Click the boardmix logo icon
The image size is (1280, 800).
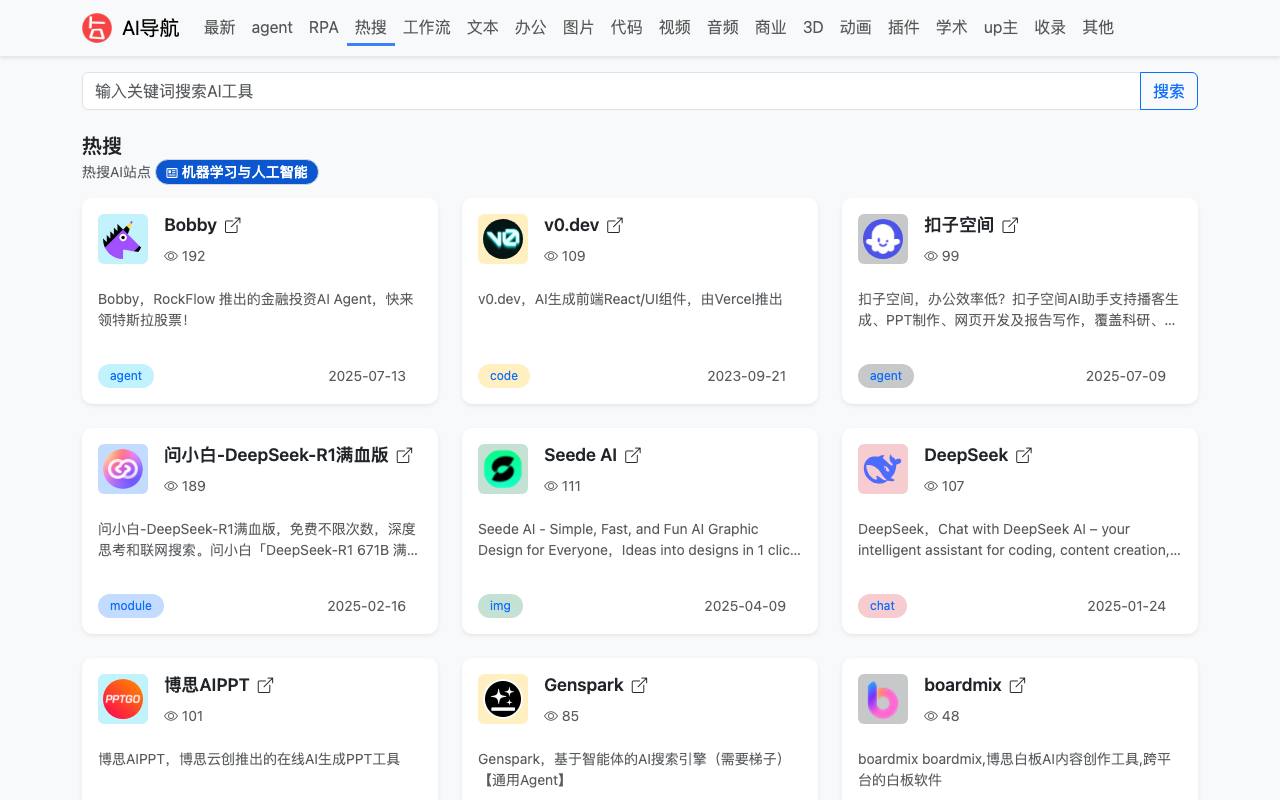pos(883,699)
